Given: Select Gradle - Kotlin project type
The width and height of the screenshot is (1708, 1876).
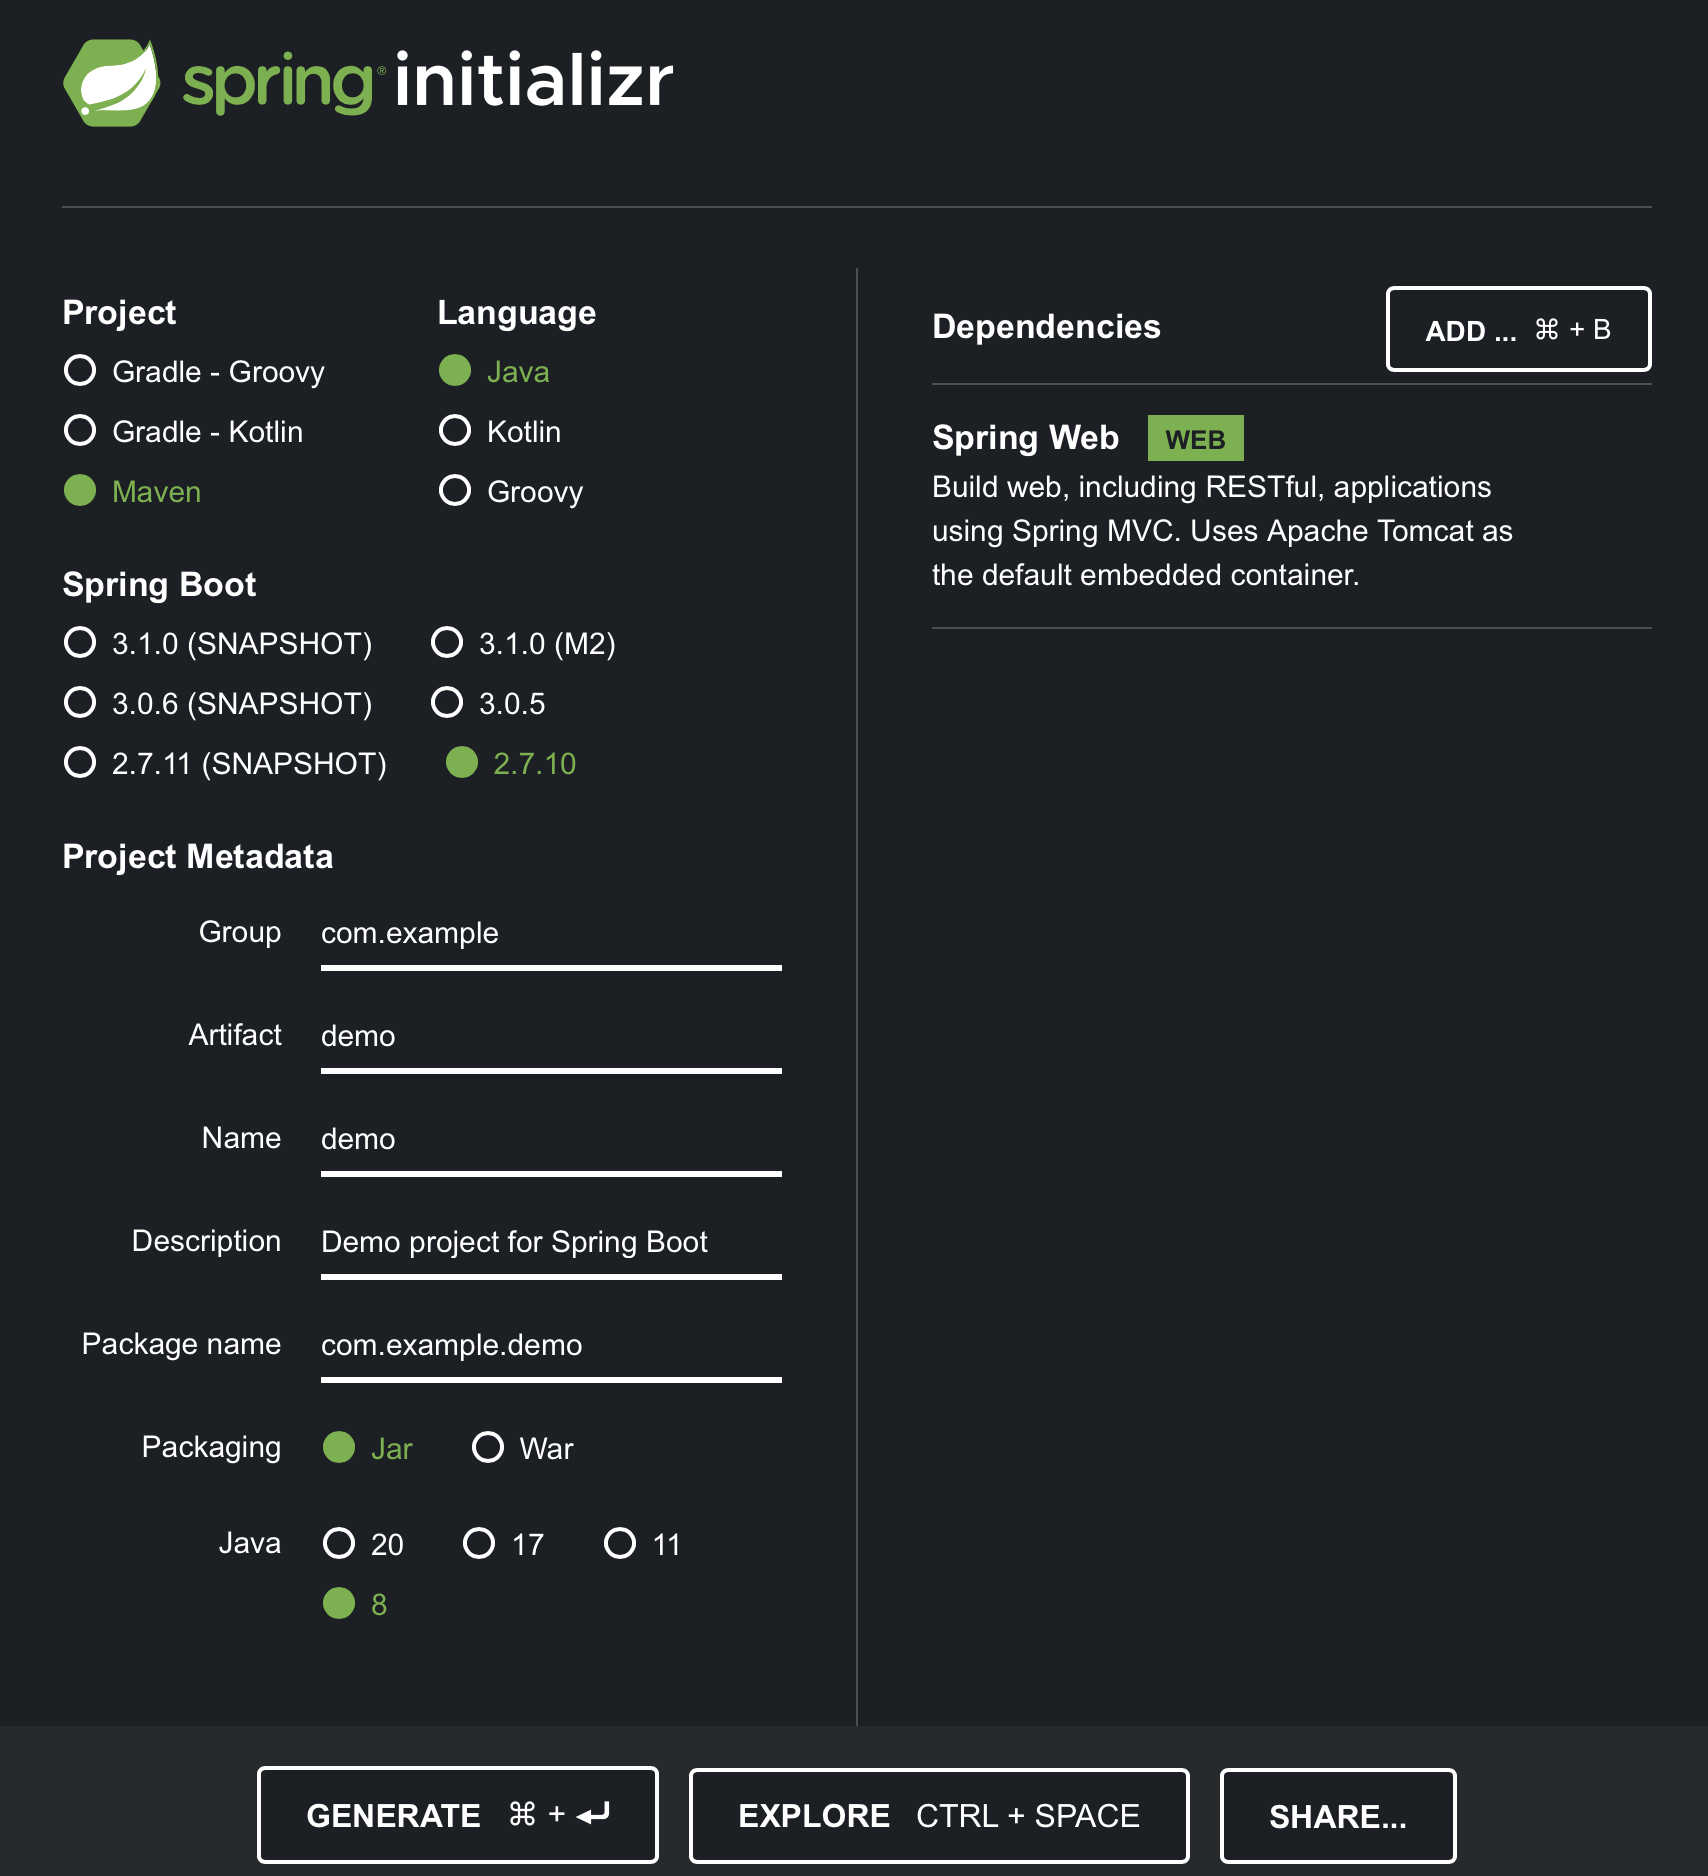Looking at the screenshot, I should pyautogui.click(x=183, y=431).
